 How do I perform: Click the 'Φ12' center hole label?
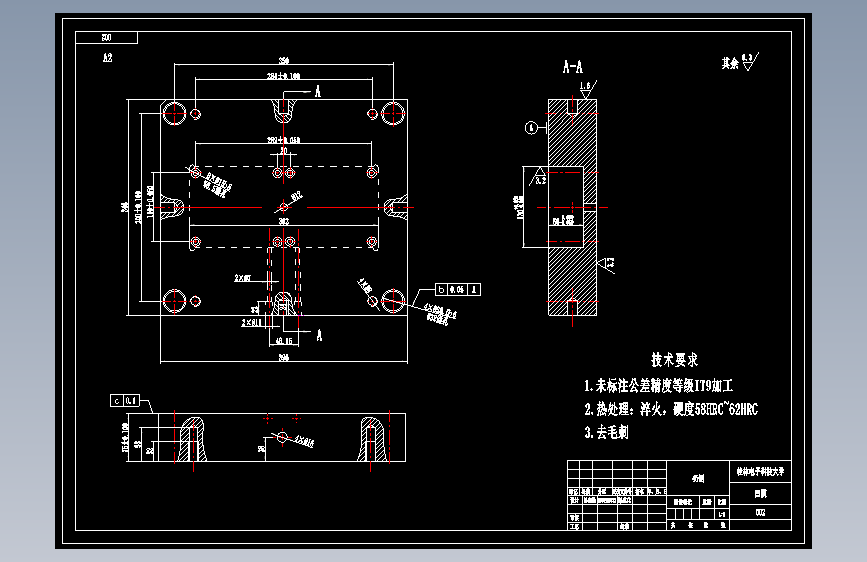[296, 196]
